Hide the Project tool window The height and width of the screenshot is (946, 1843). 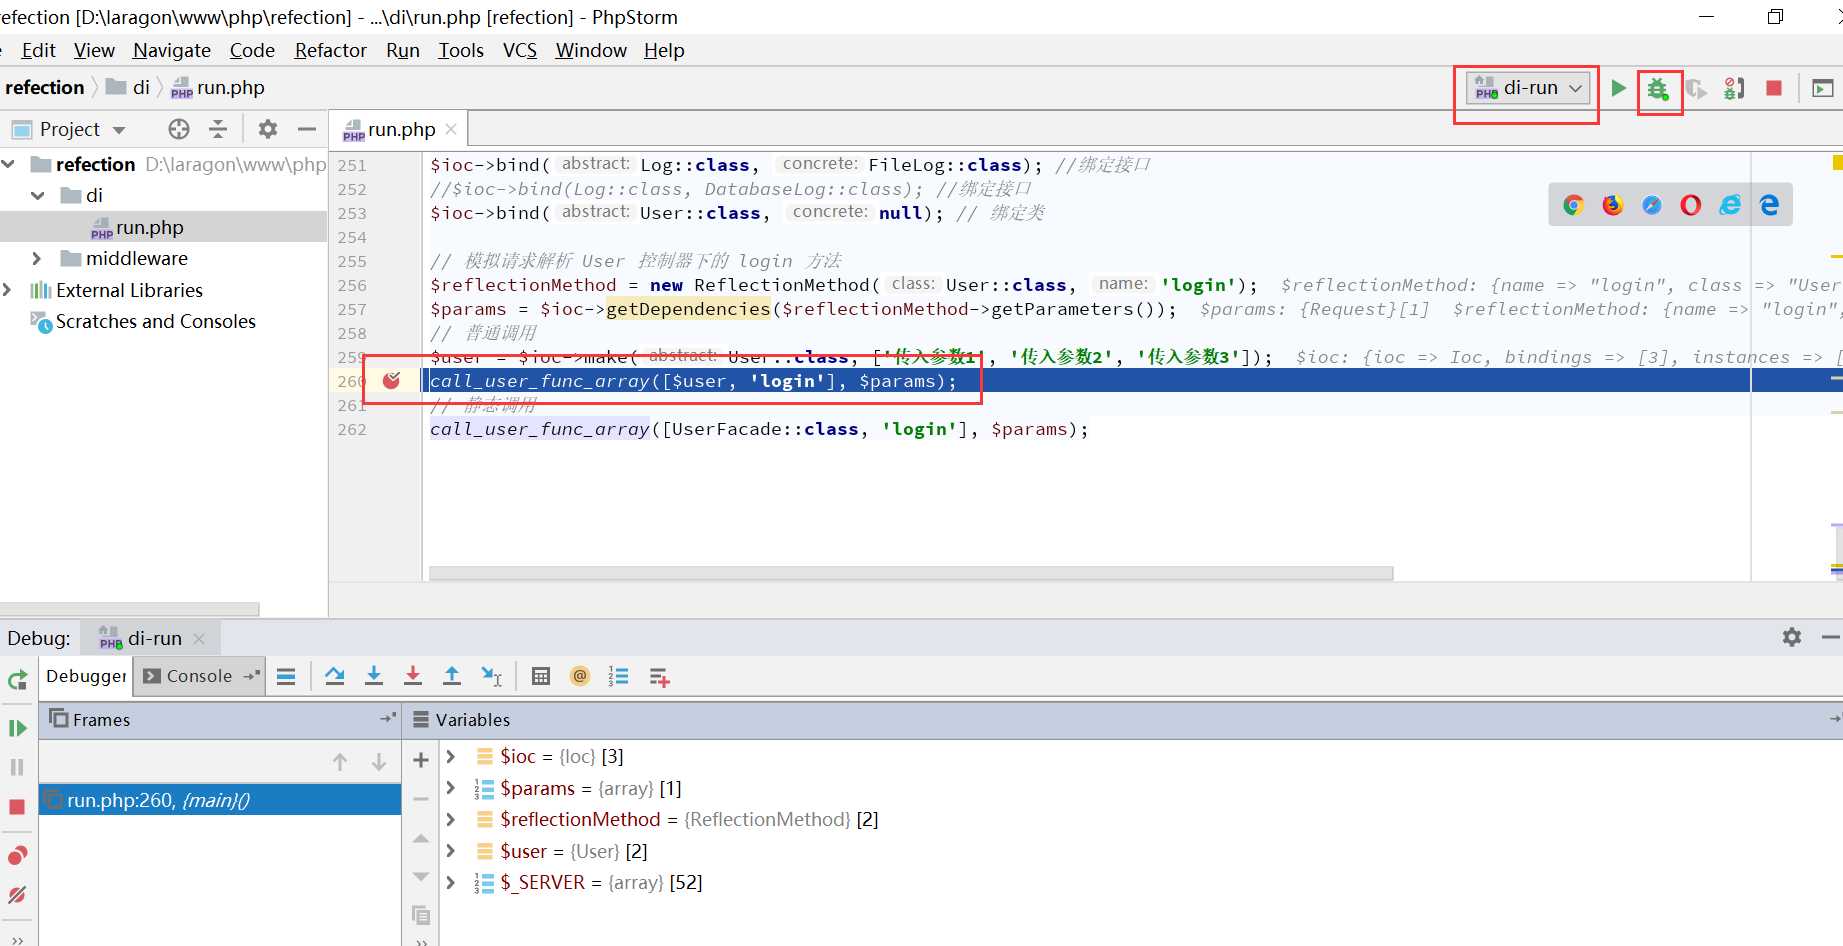coord(307,129)
